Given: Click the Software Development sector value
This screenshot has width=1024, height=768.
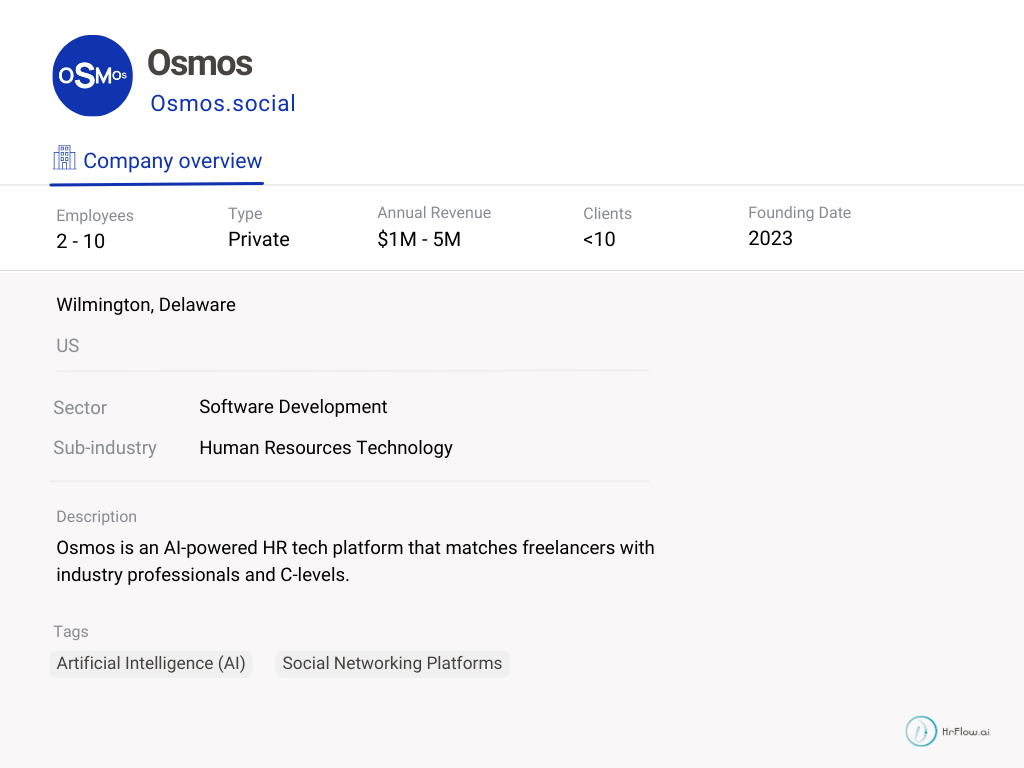Looking at the screenshot, I should (x=293, y=407).
